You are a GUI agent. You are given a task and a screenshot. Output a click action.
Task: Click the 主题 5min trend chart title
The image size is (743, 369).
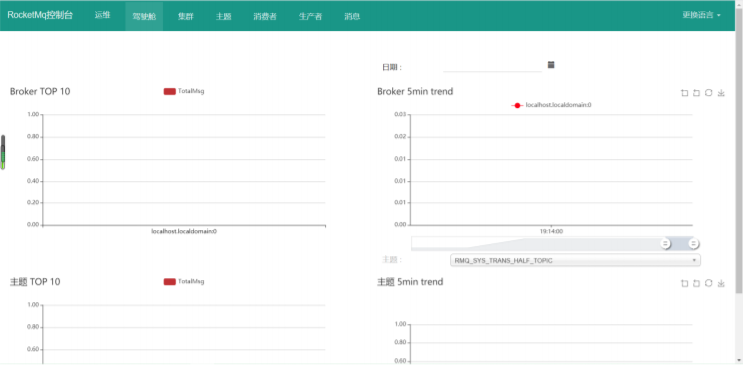point(410,282)
